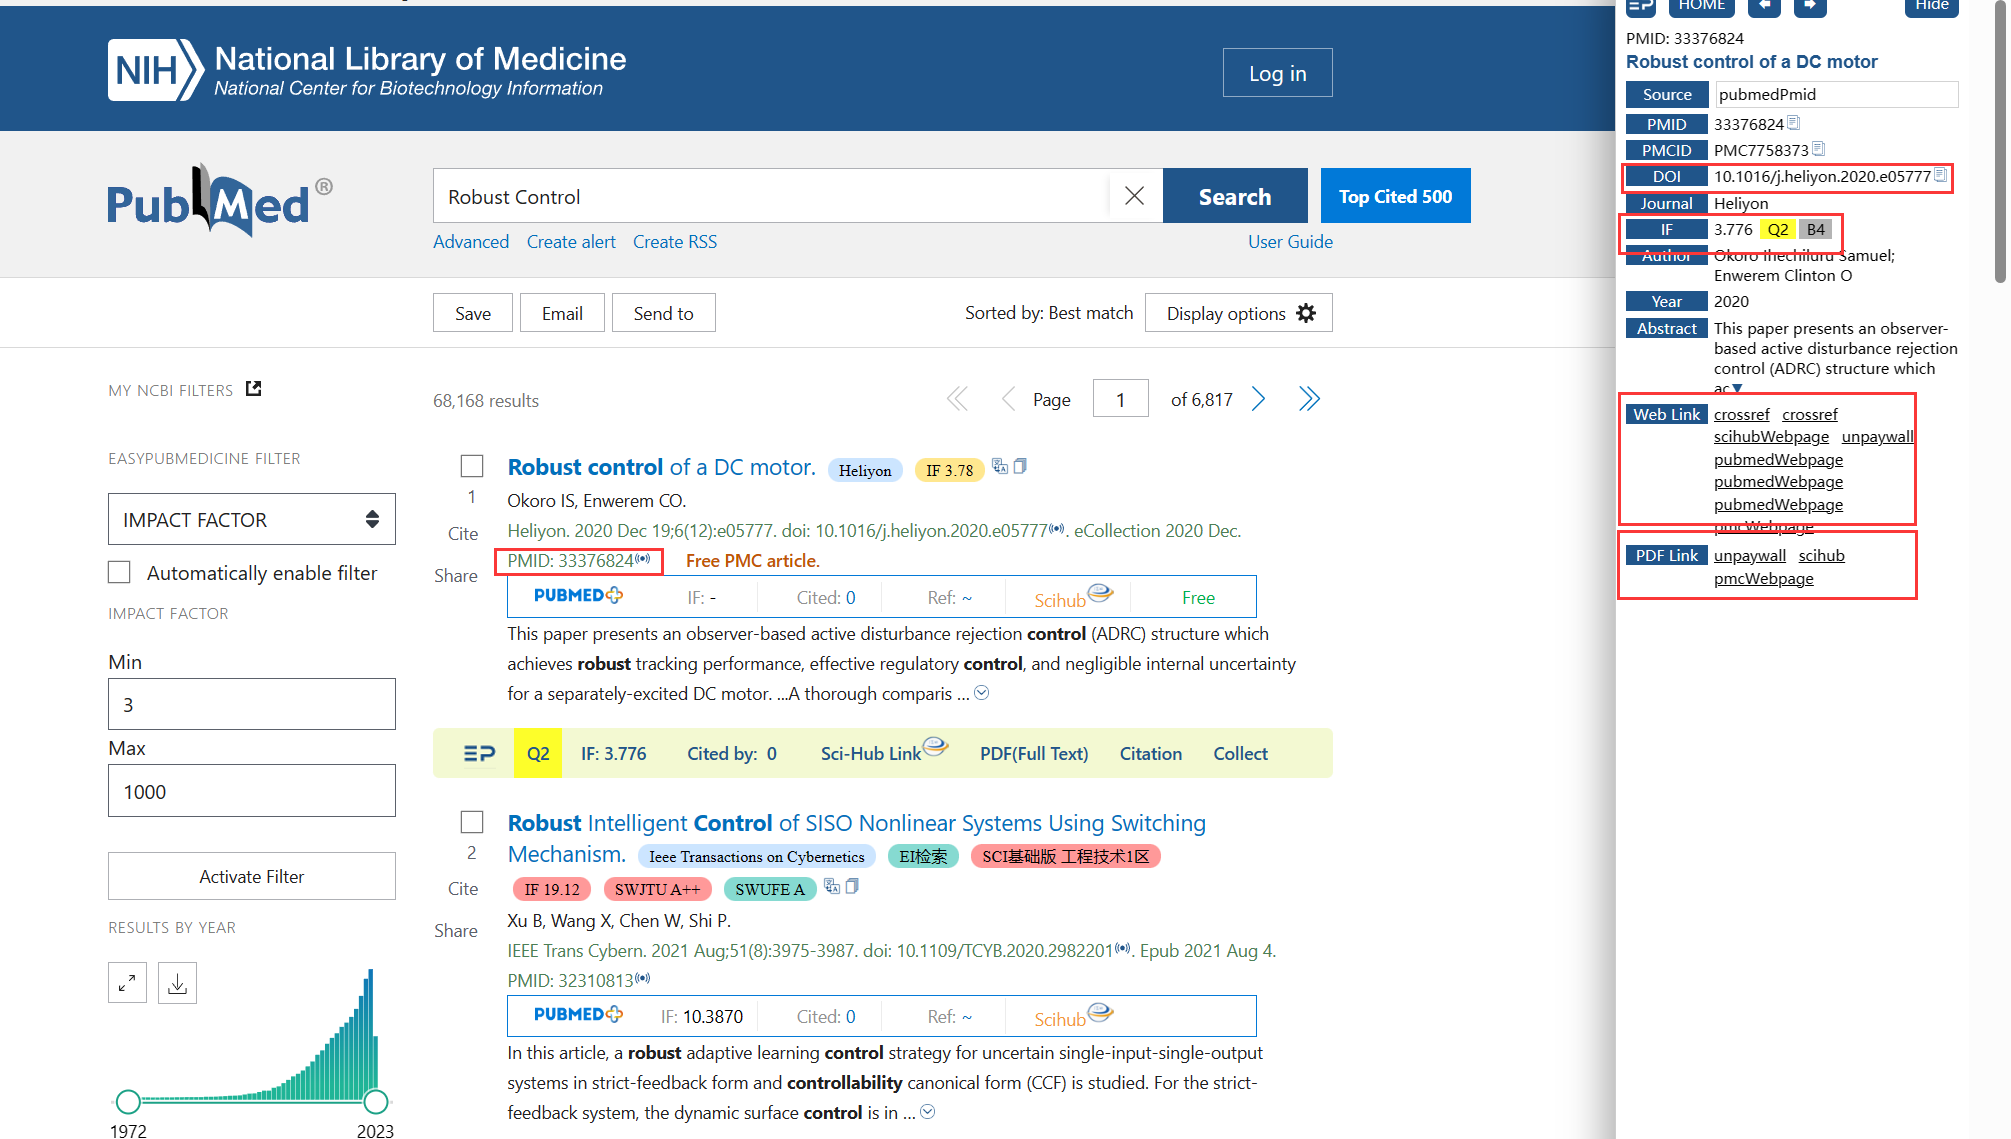2011x1139 pixels.
Task: Click the PUBMED plus logo in first result
Action: coord(578,596)
